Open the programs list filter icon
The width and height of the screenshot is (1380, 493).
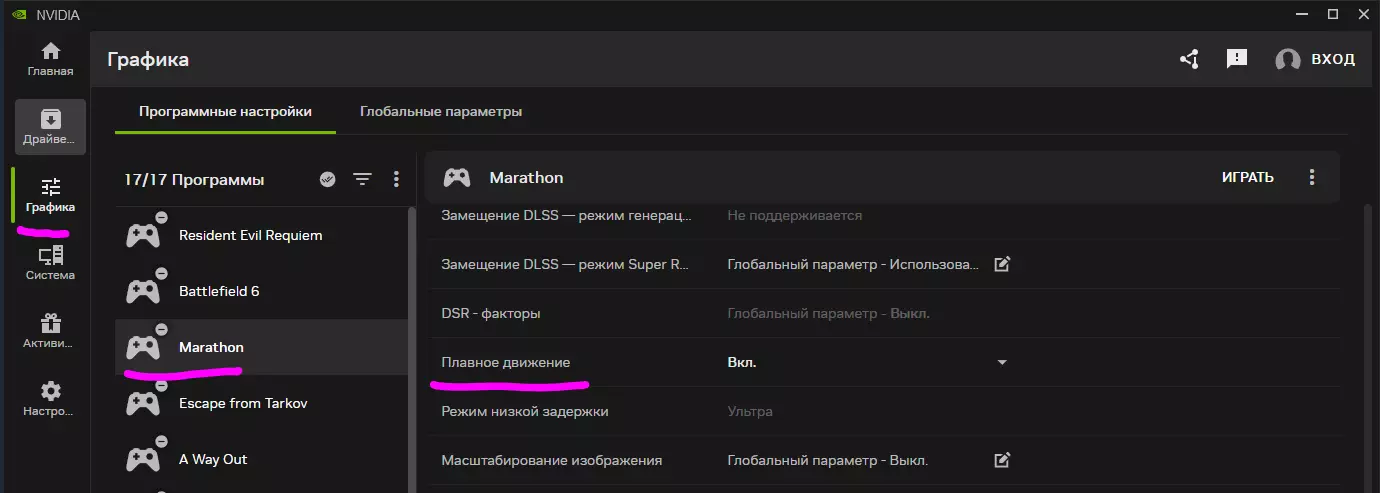tap(362, 179)
